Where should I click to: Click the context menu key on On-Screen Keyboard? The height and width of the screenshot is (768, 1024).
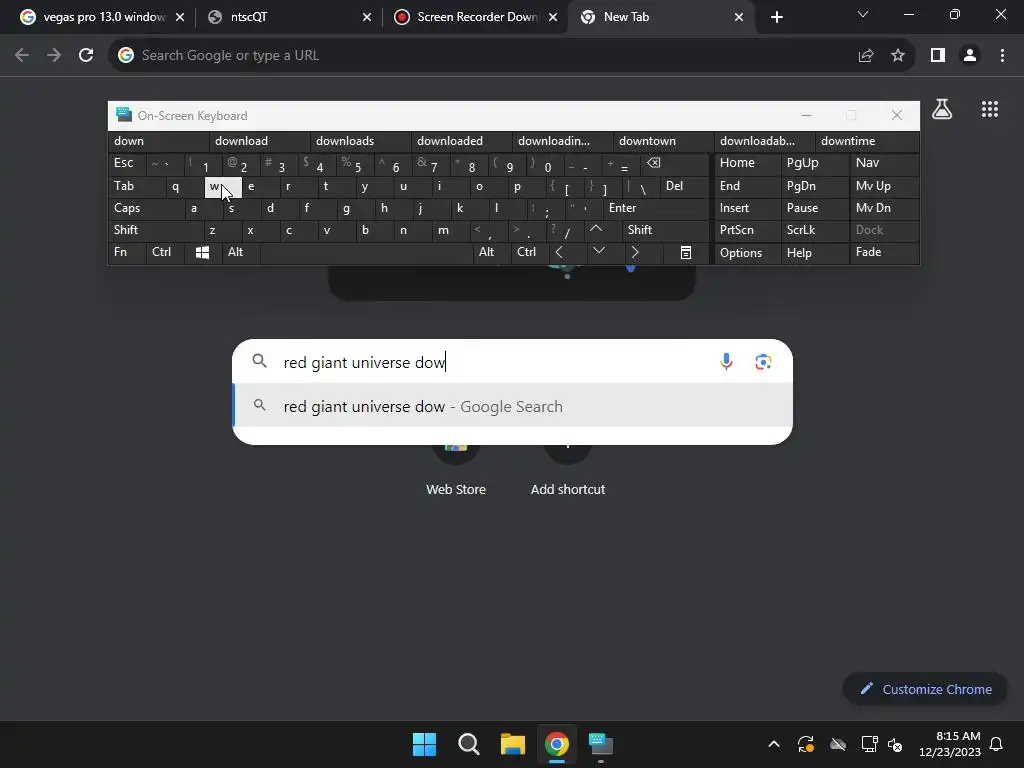[x=686, y=253]
